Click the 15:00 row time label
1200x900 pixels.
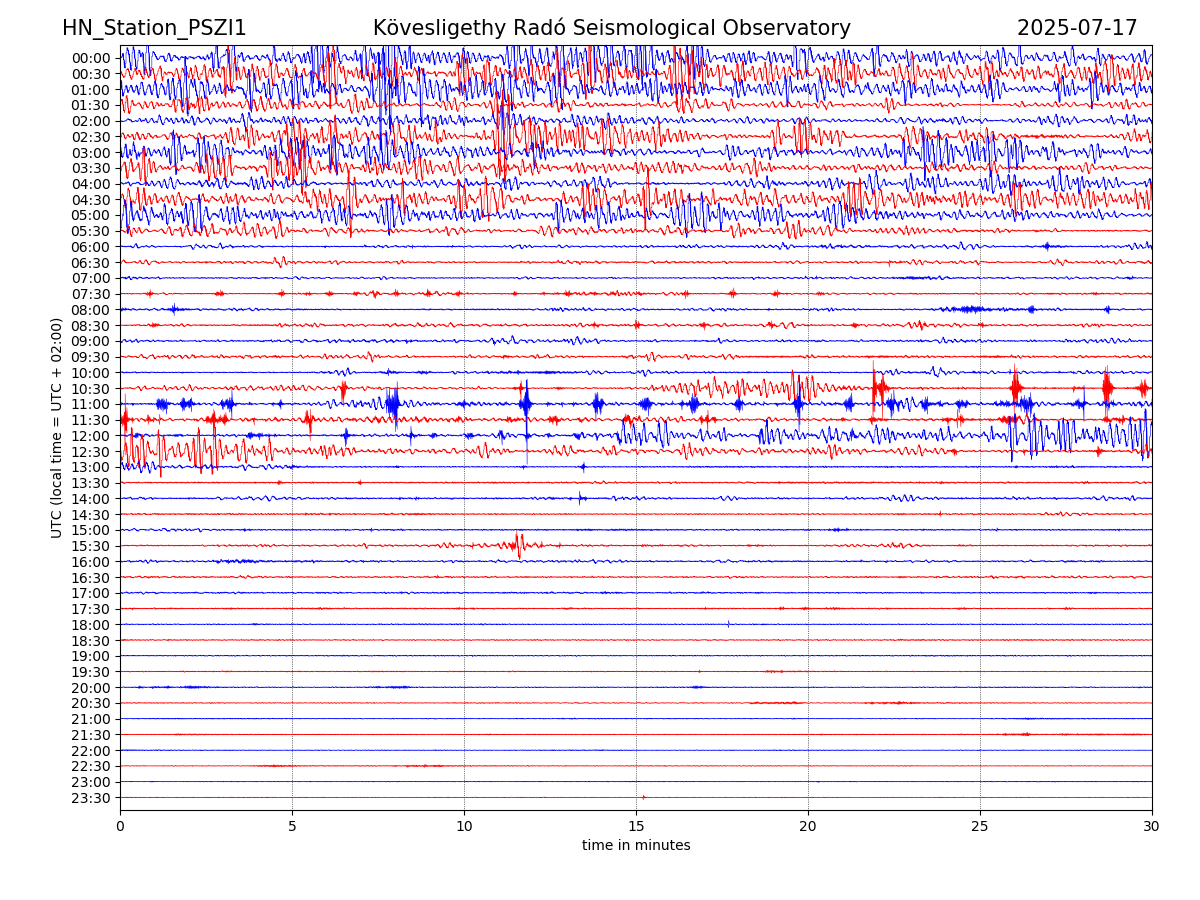coord(91,530)
